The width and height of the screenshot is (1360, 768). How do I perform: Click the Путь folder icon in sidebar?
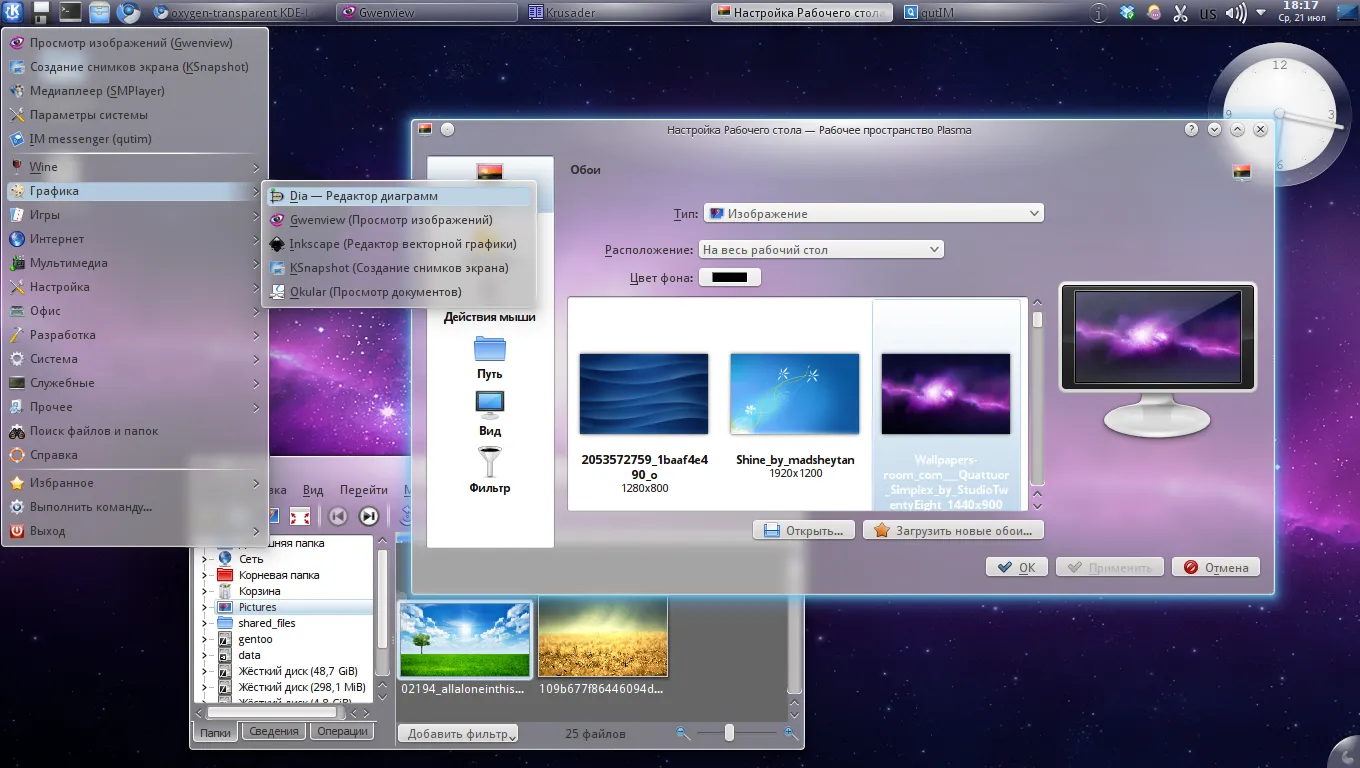[x=490, y=349]
